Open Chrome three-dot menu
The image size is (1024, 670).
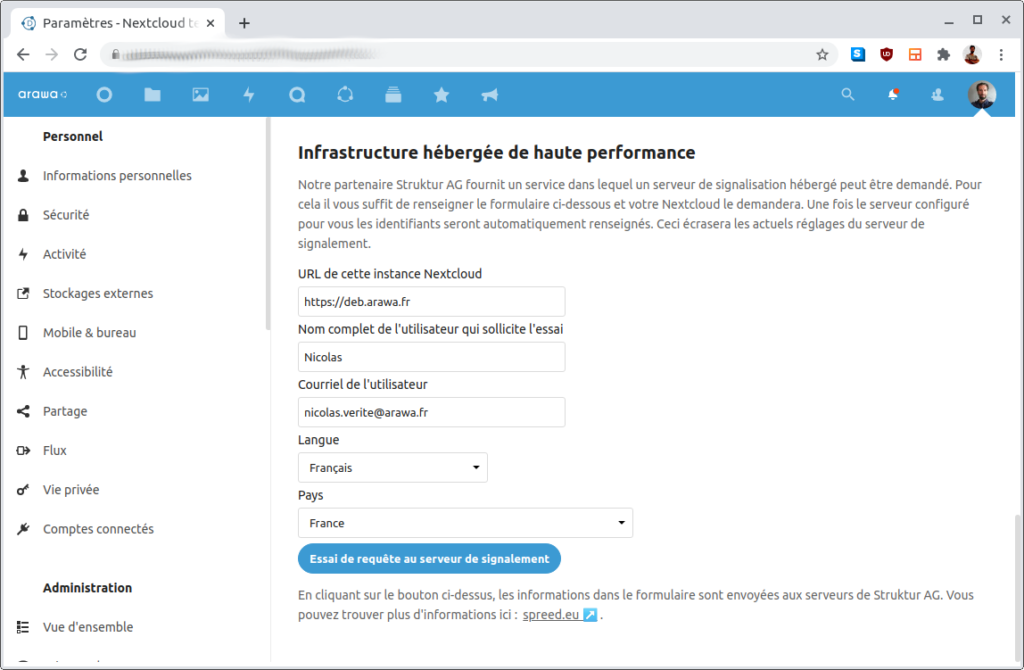(1001, 55)
